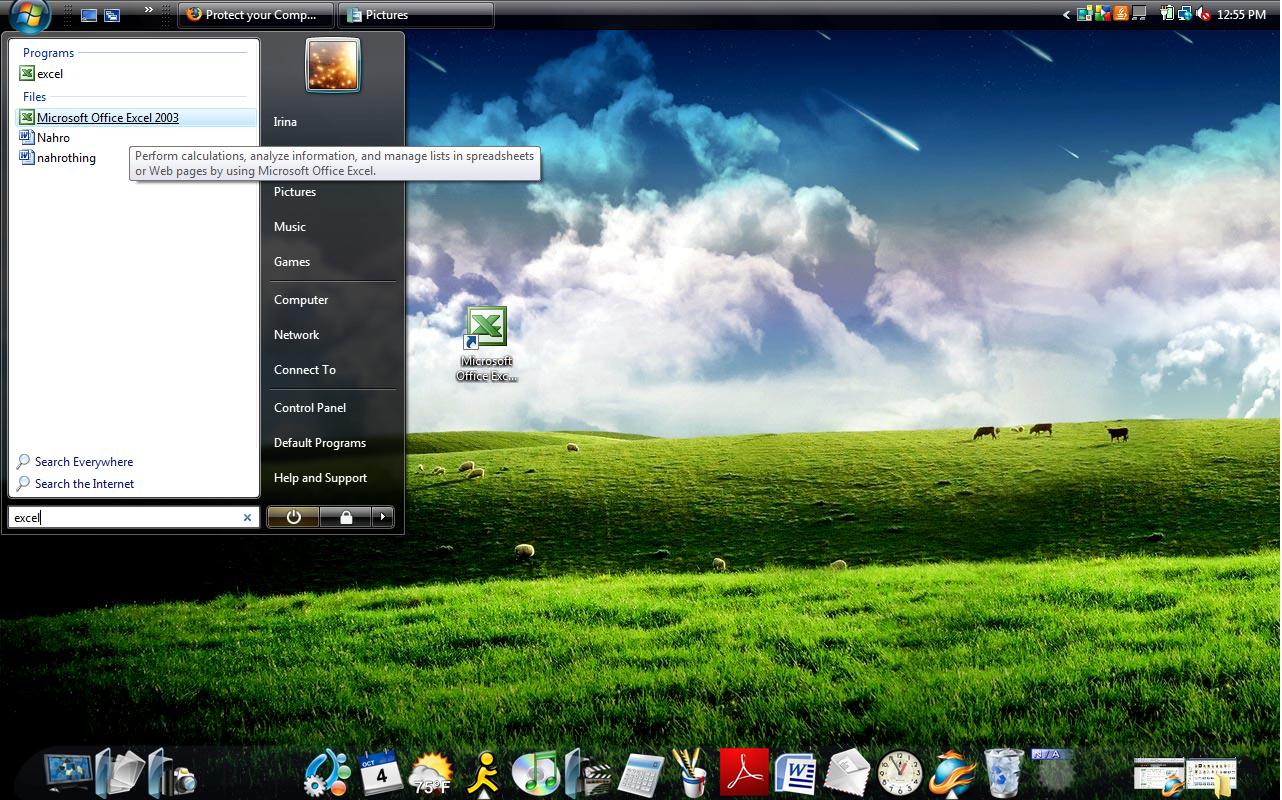Click the blue gear settings dock icon

click(x=327, y=773)
